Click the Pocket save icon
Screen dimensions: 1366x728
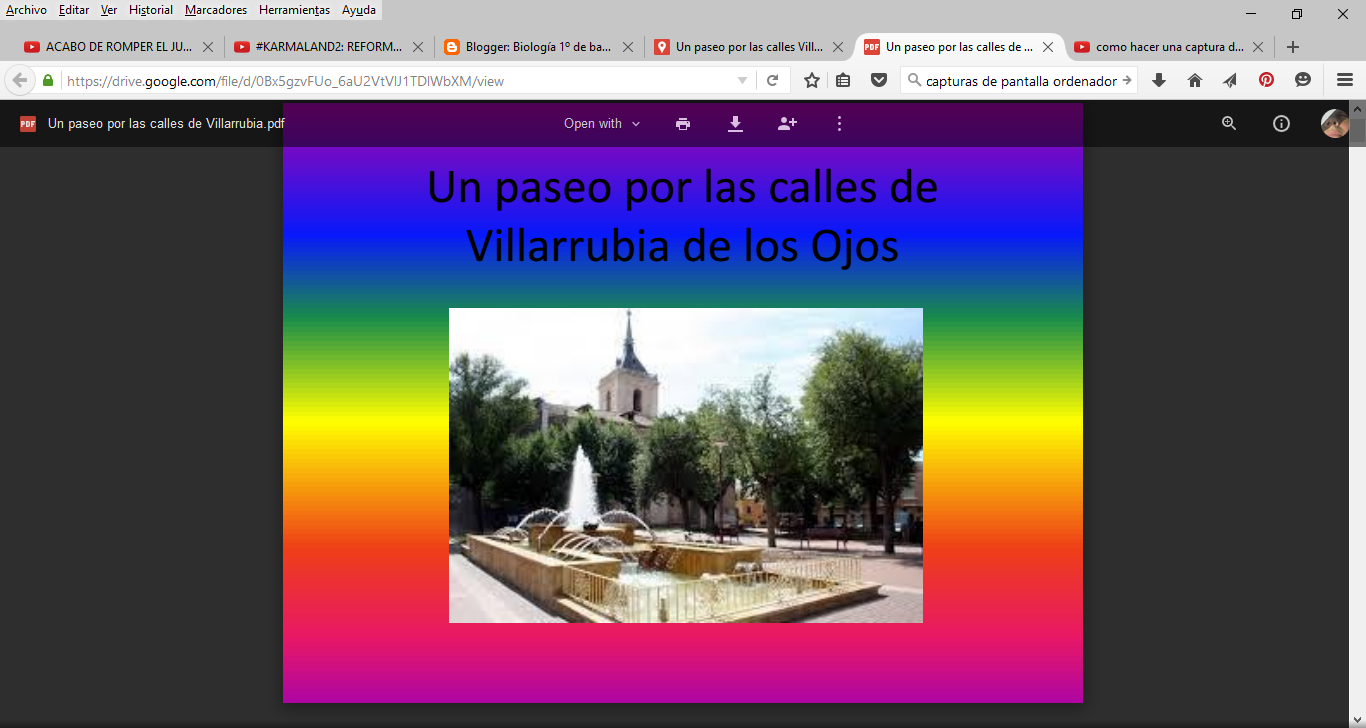click(879, 81)
